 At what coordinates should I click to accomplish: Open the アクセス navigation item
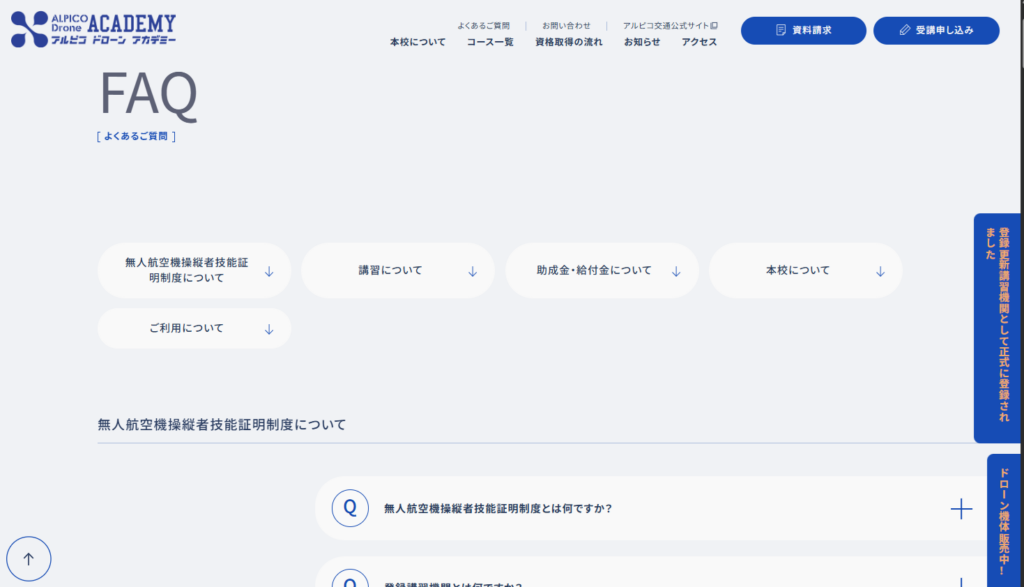(x=699, y=42)
